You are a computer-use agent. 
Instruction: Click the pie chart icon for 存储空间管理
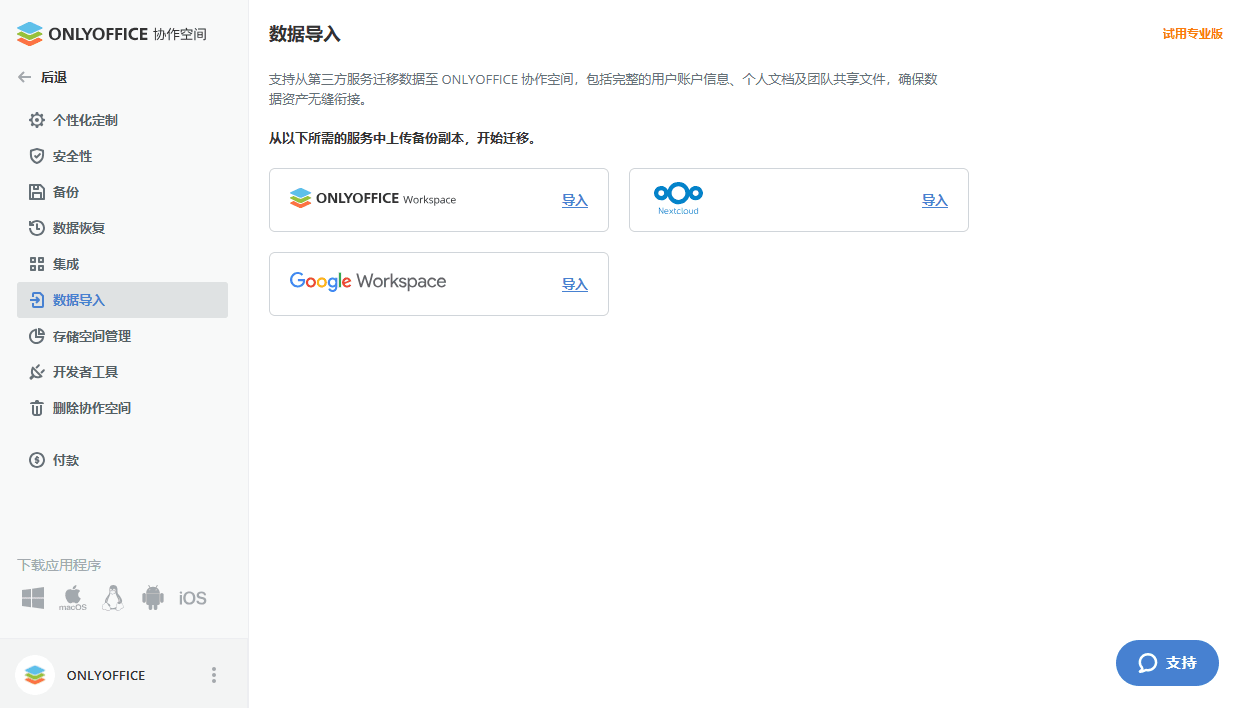pos(37,336)
